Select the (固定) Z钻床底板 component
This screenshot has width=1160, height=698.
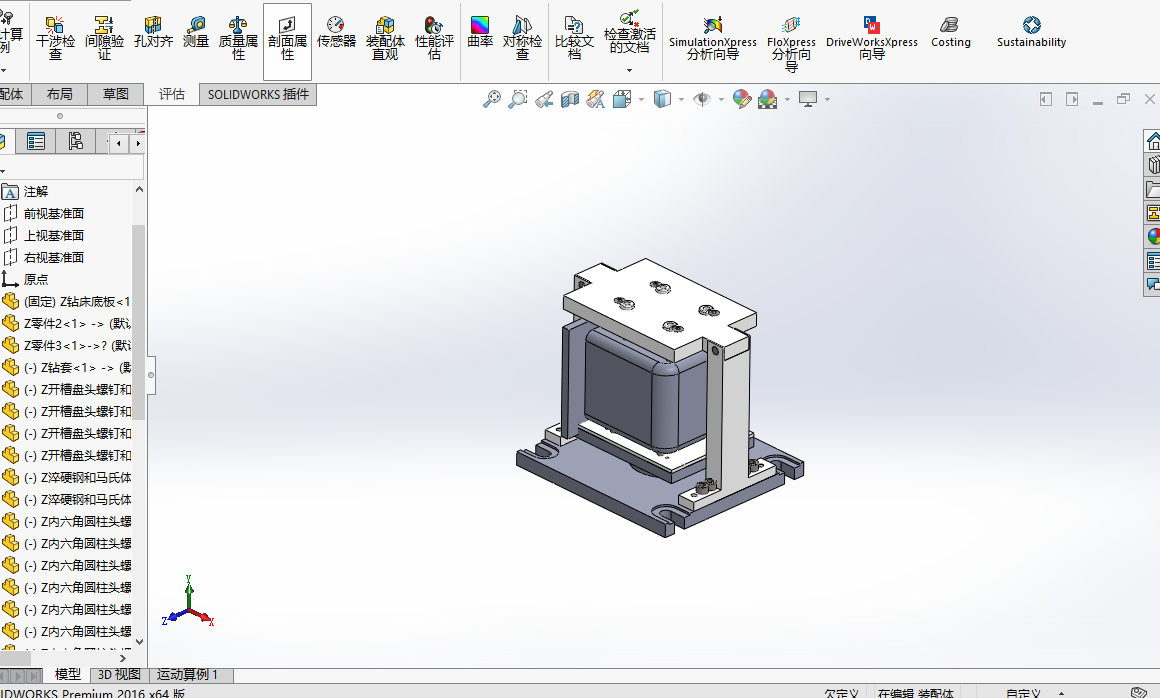coord(76,302)
